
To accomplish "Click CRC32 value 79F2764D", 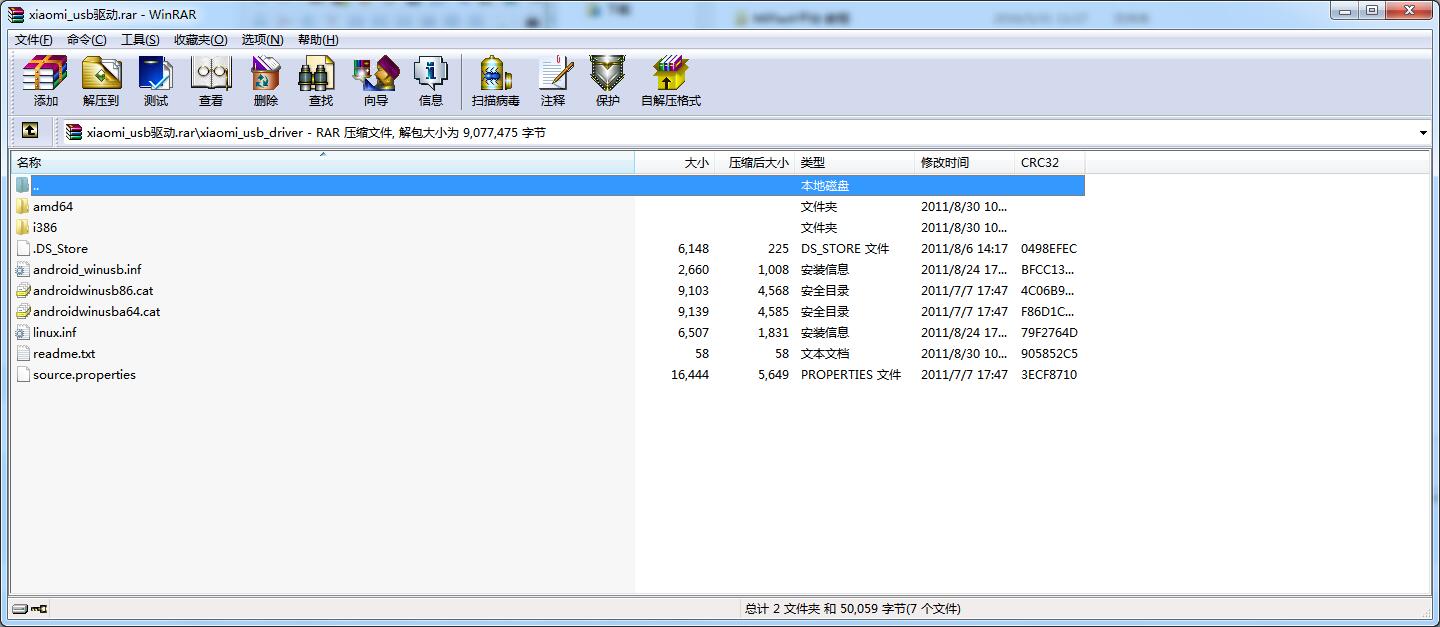I will (x=1049, y=332).
